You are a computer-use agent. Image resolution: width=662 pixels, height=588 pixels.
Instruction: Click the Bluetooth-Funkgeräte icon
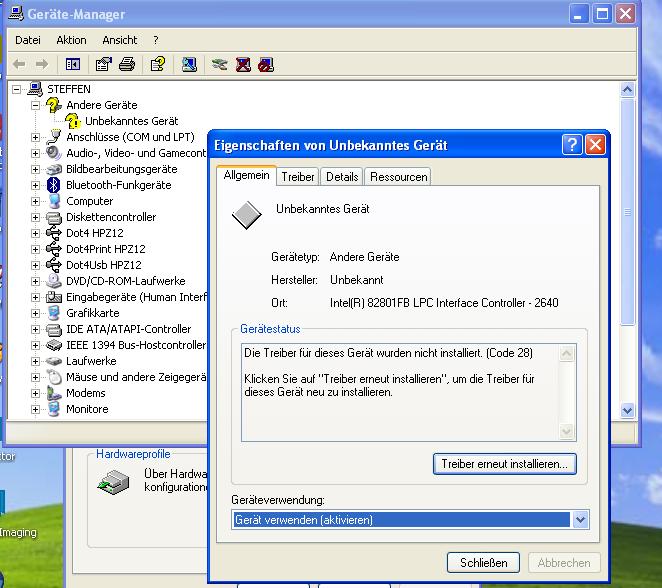[x=54, y=185]
